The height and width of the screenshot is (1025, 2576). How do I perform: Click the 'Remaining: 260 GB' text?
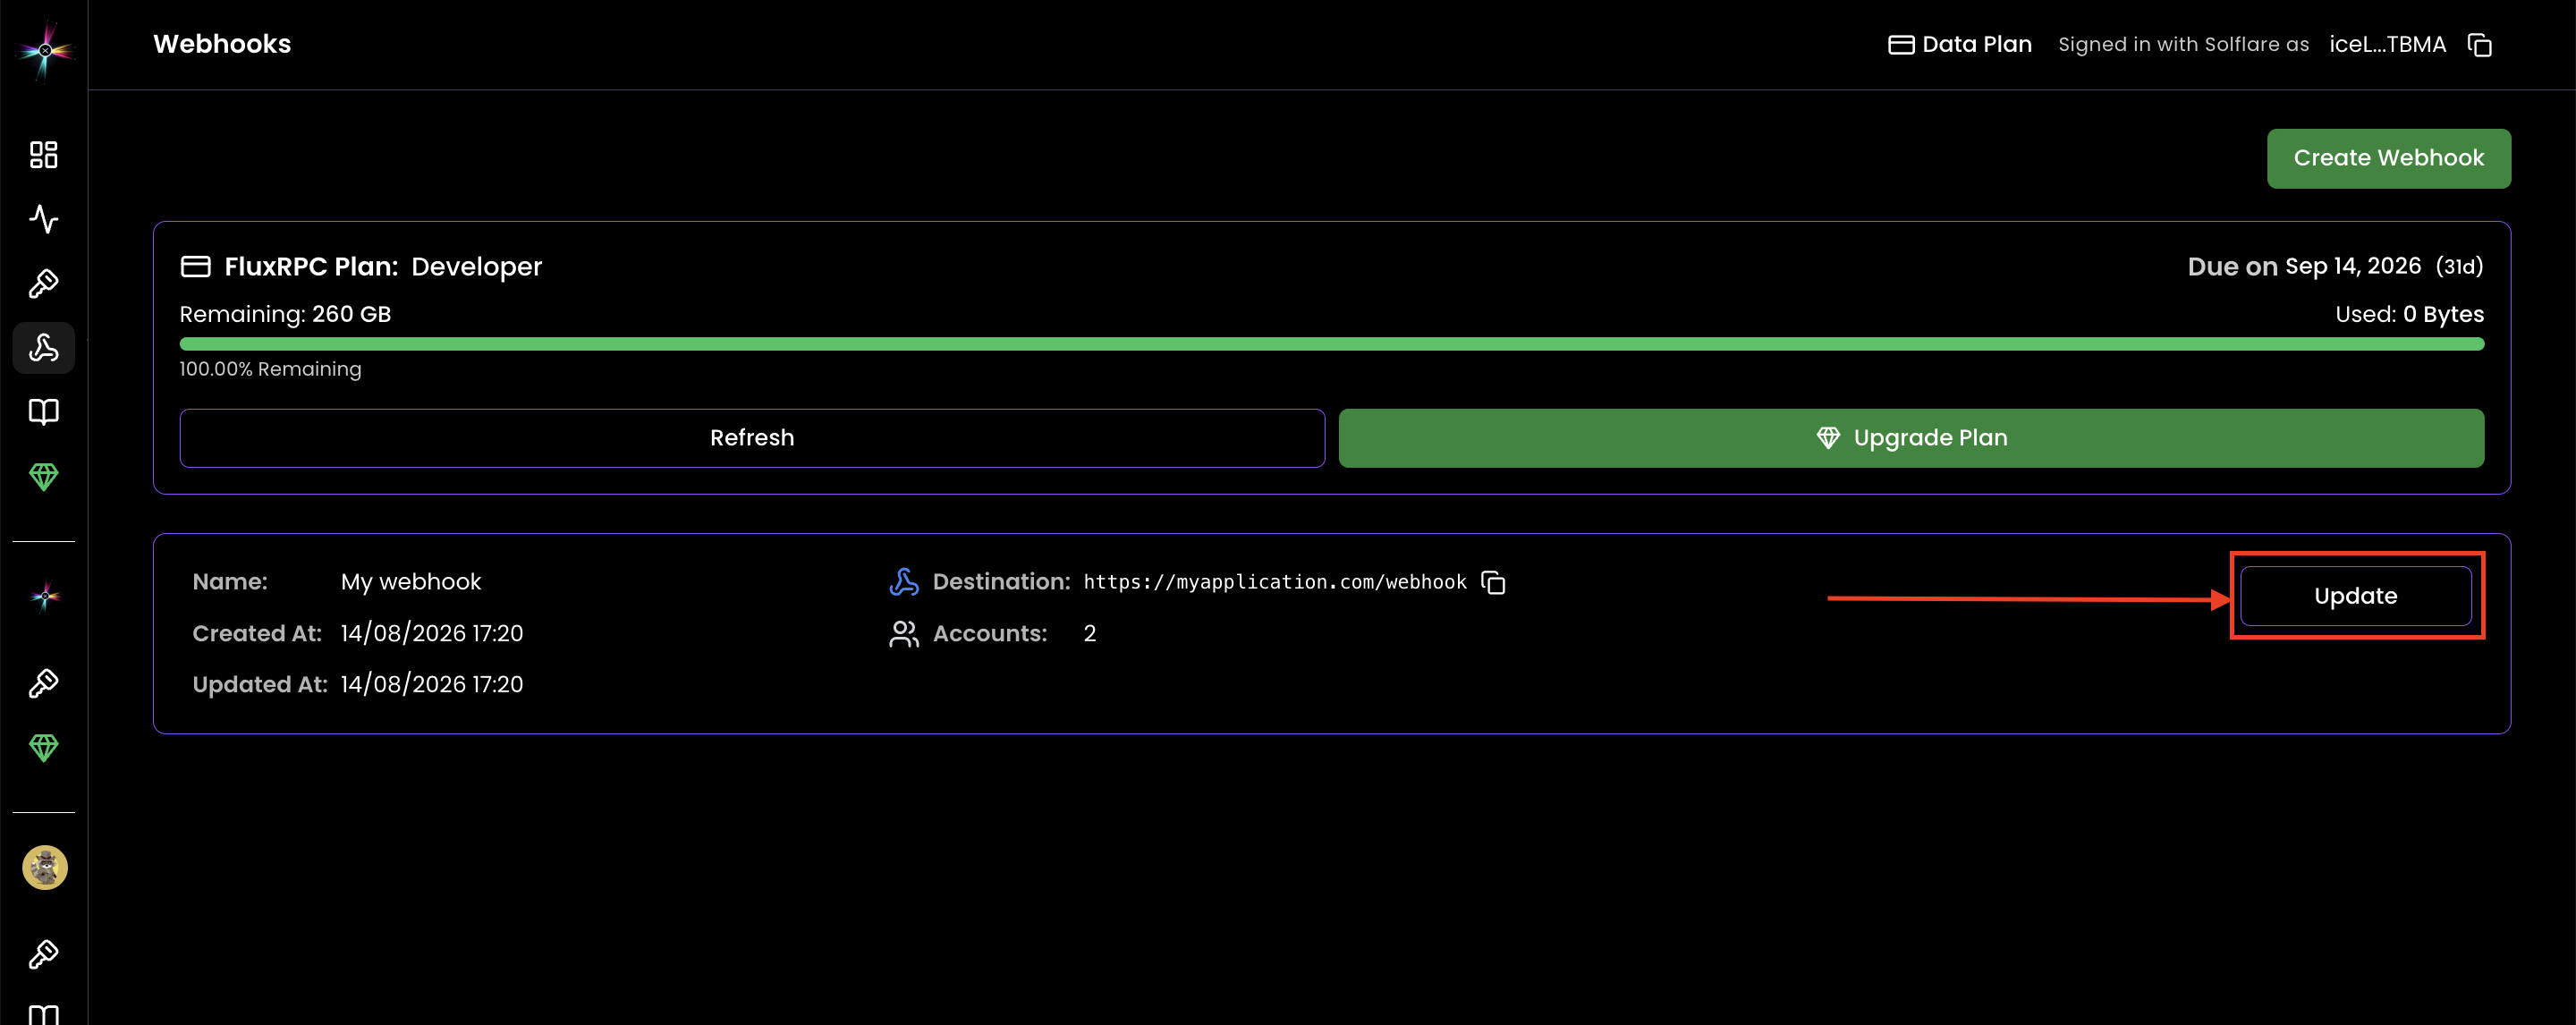[x=285, y=314]
